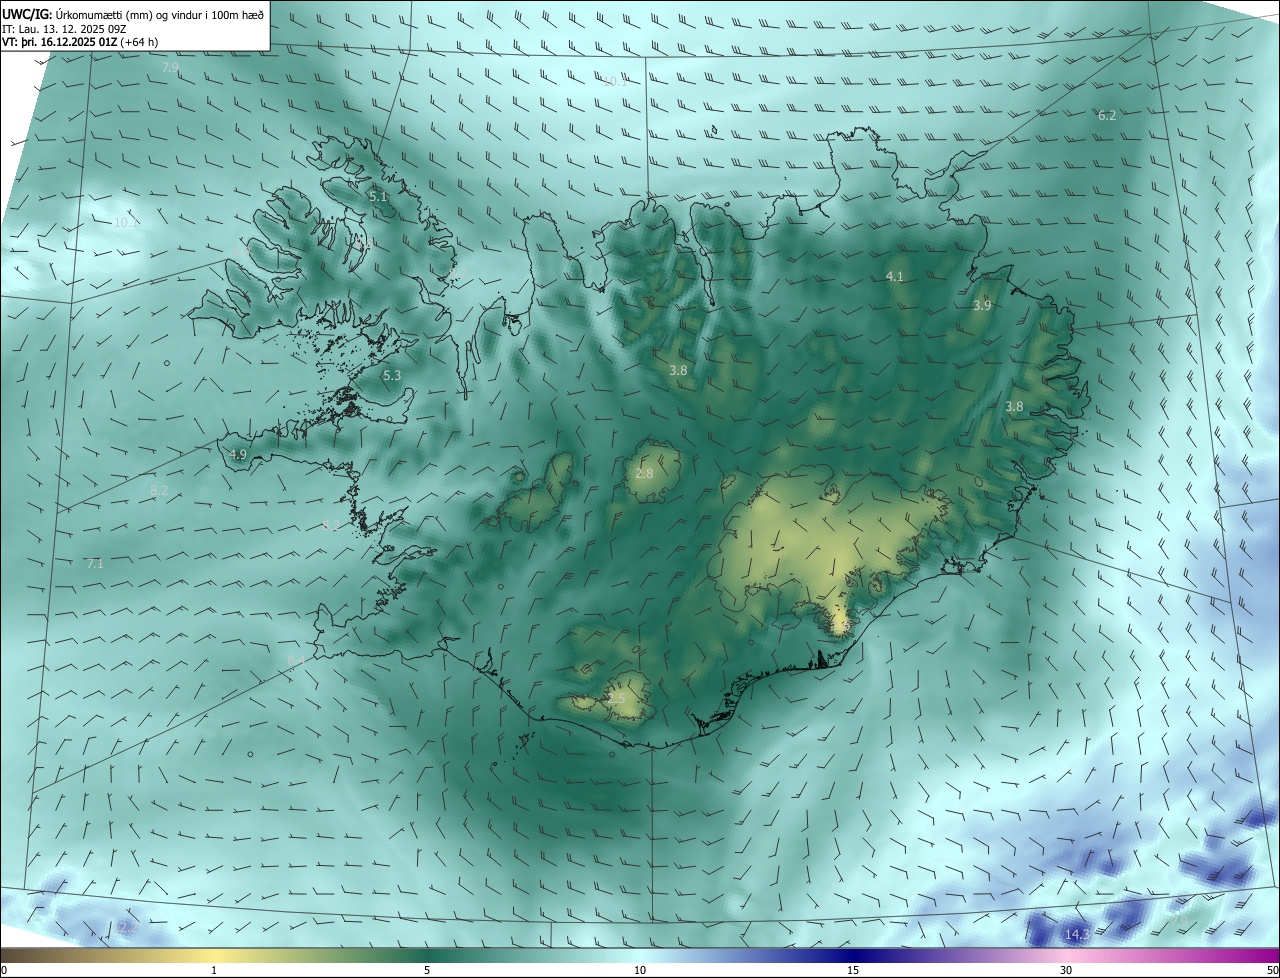Click the 50 tick on the color scale
Viewport: 1280px width, 978px height.
(x=1272, y=970)
